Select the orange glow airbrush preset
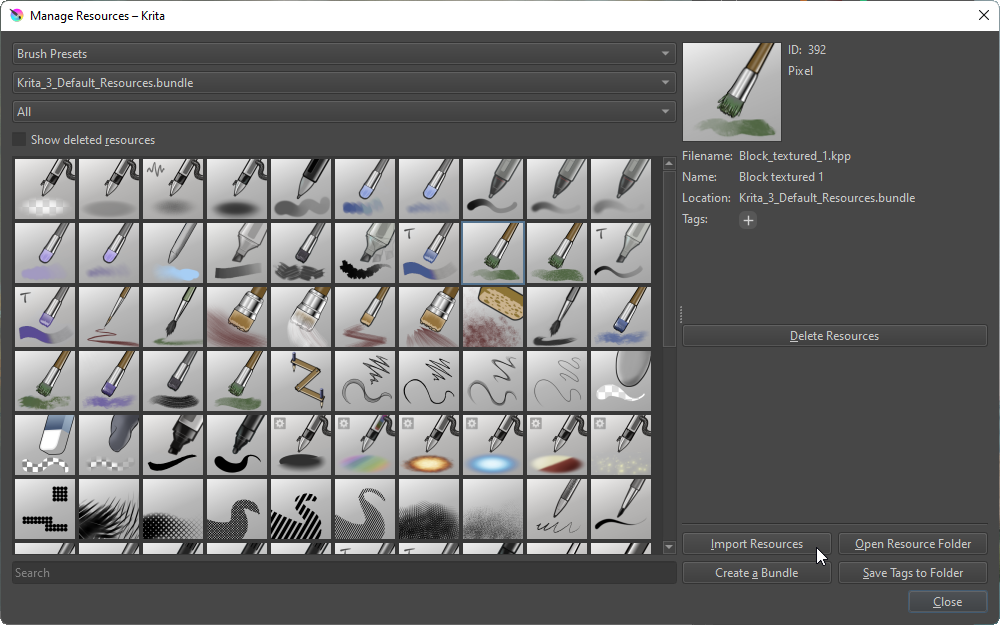Image resolution: width=1000 pixels, height=625 pixels. 429,444
